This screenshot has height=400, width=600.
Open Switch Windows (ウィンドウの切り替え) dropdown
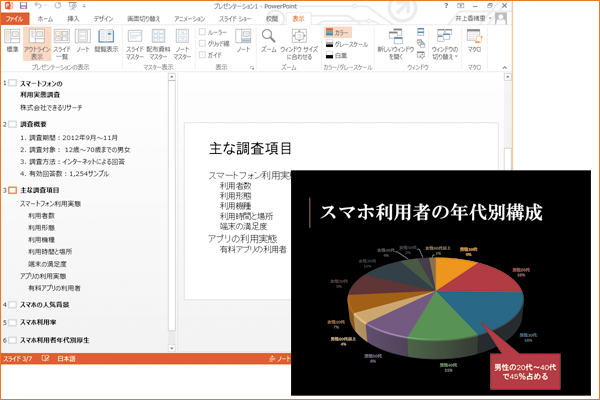(x=445, y=44)
